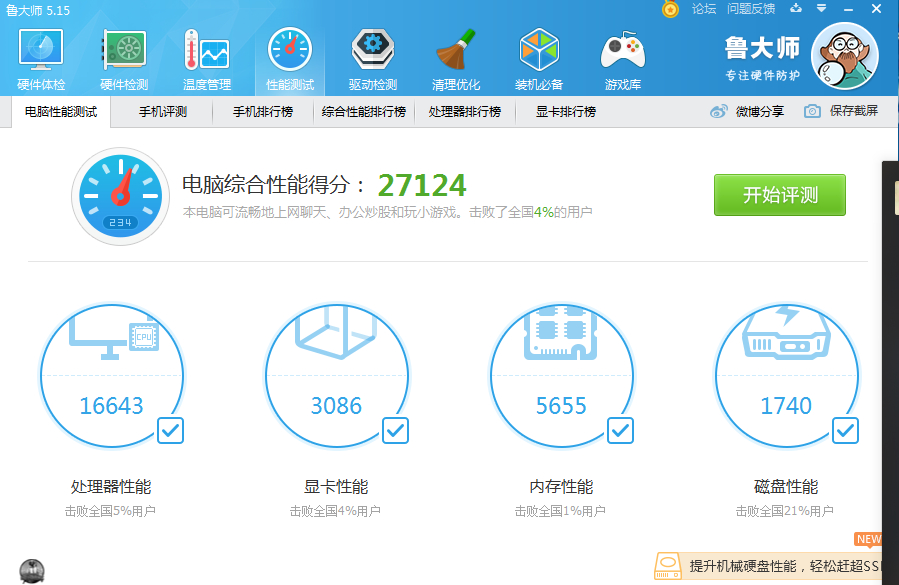The image size is (899, 585).
Task: Switch to 手机排行榜 tab
Action: coord(263,112)
